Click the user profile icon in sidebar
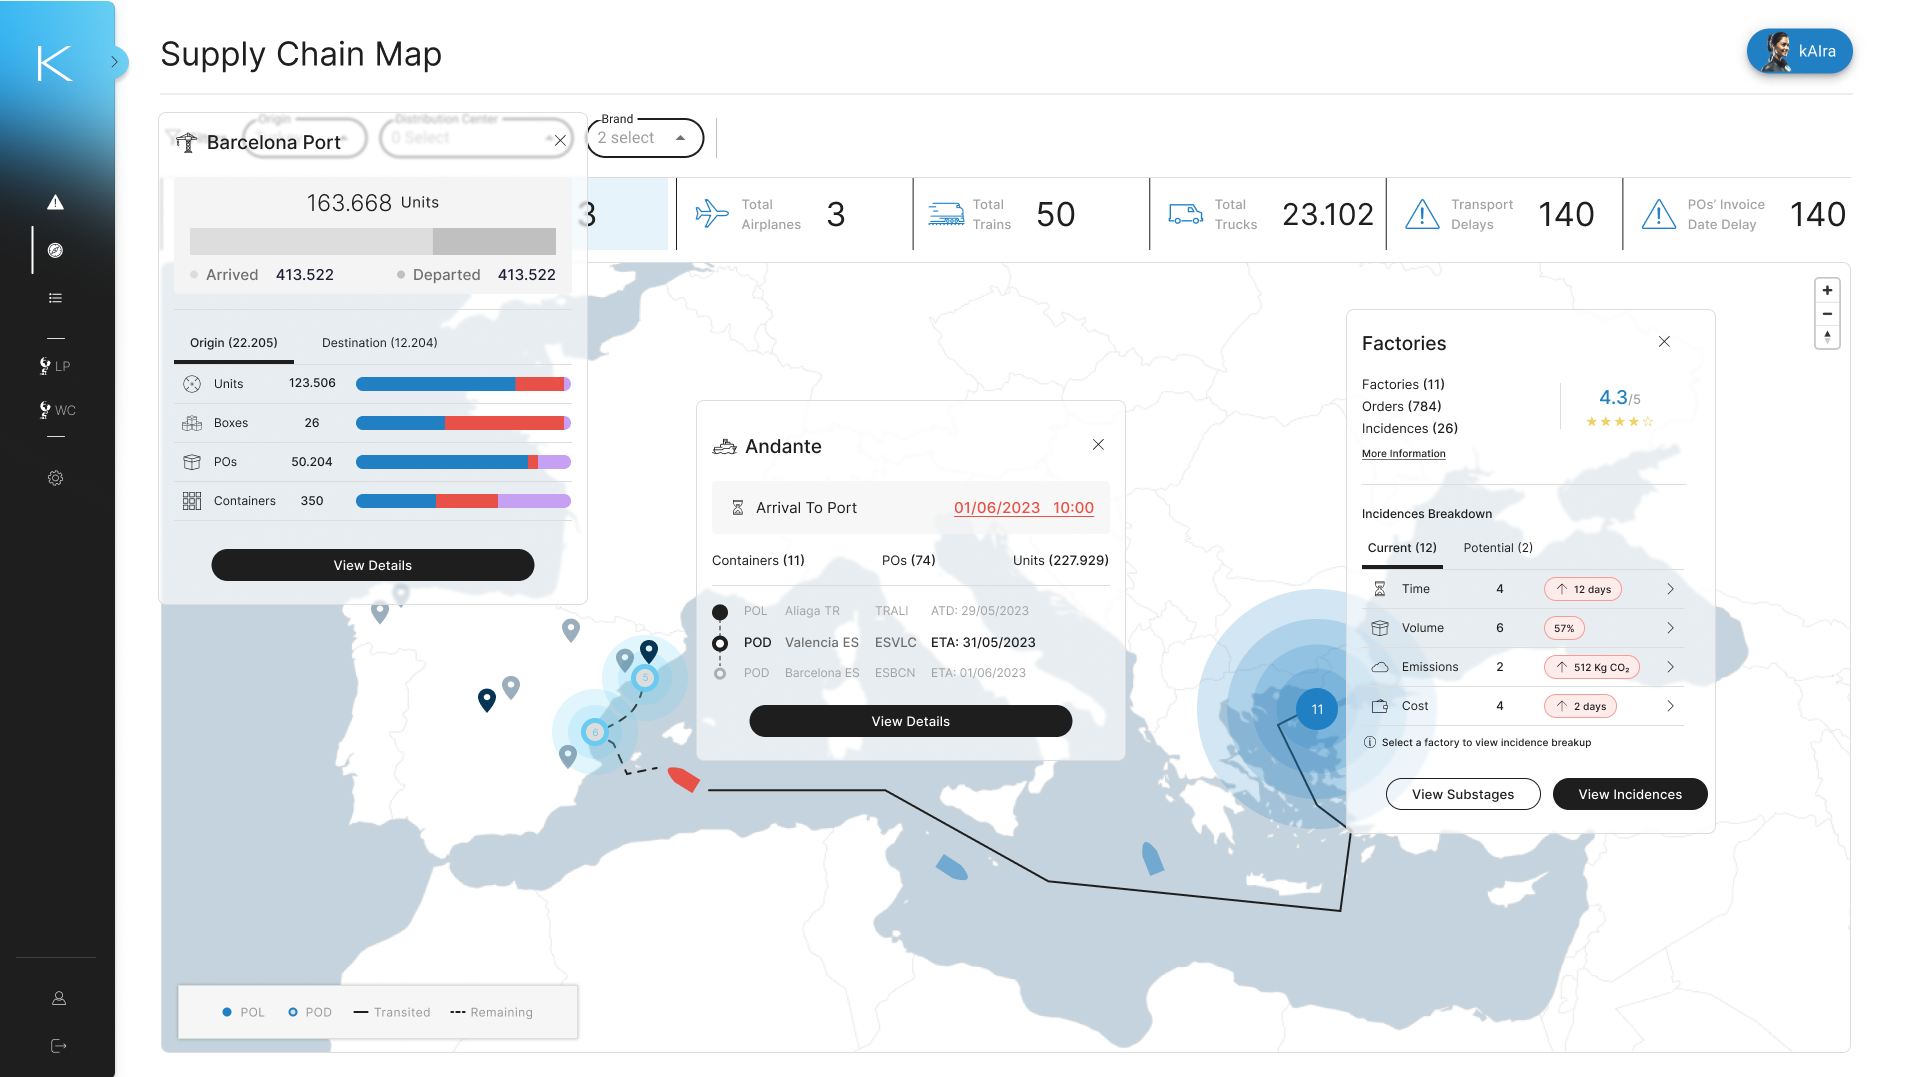This screenshot has width=1917, height=1077. tap(59, 998)
